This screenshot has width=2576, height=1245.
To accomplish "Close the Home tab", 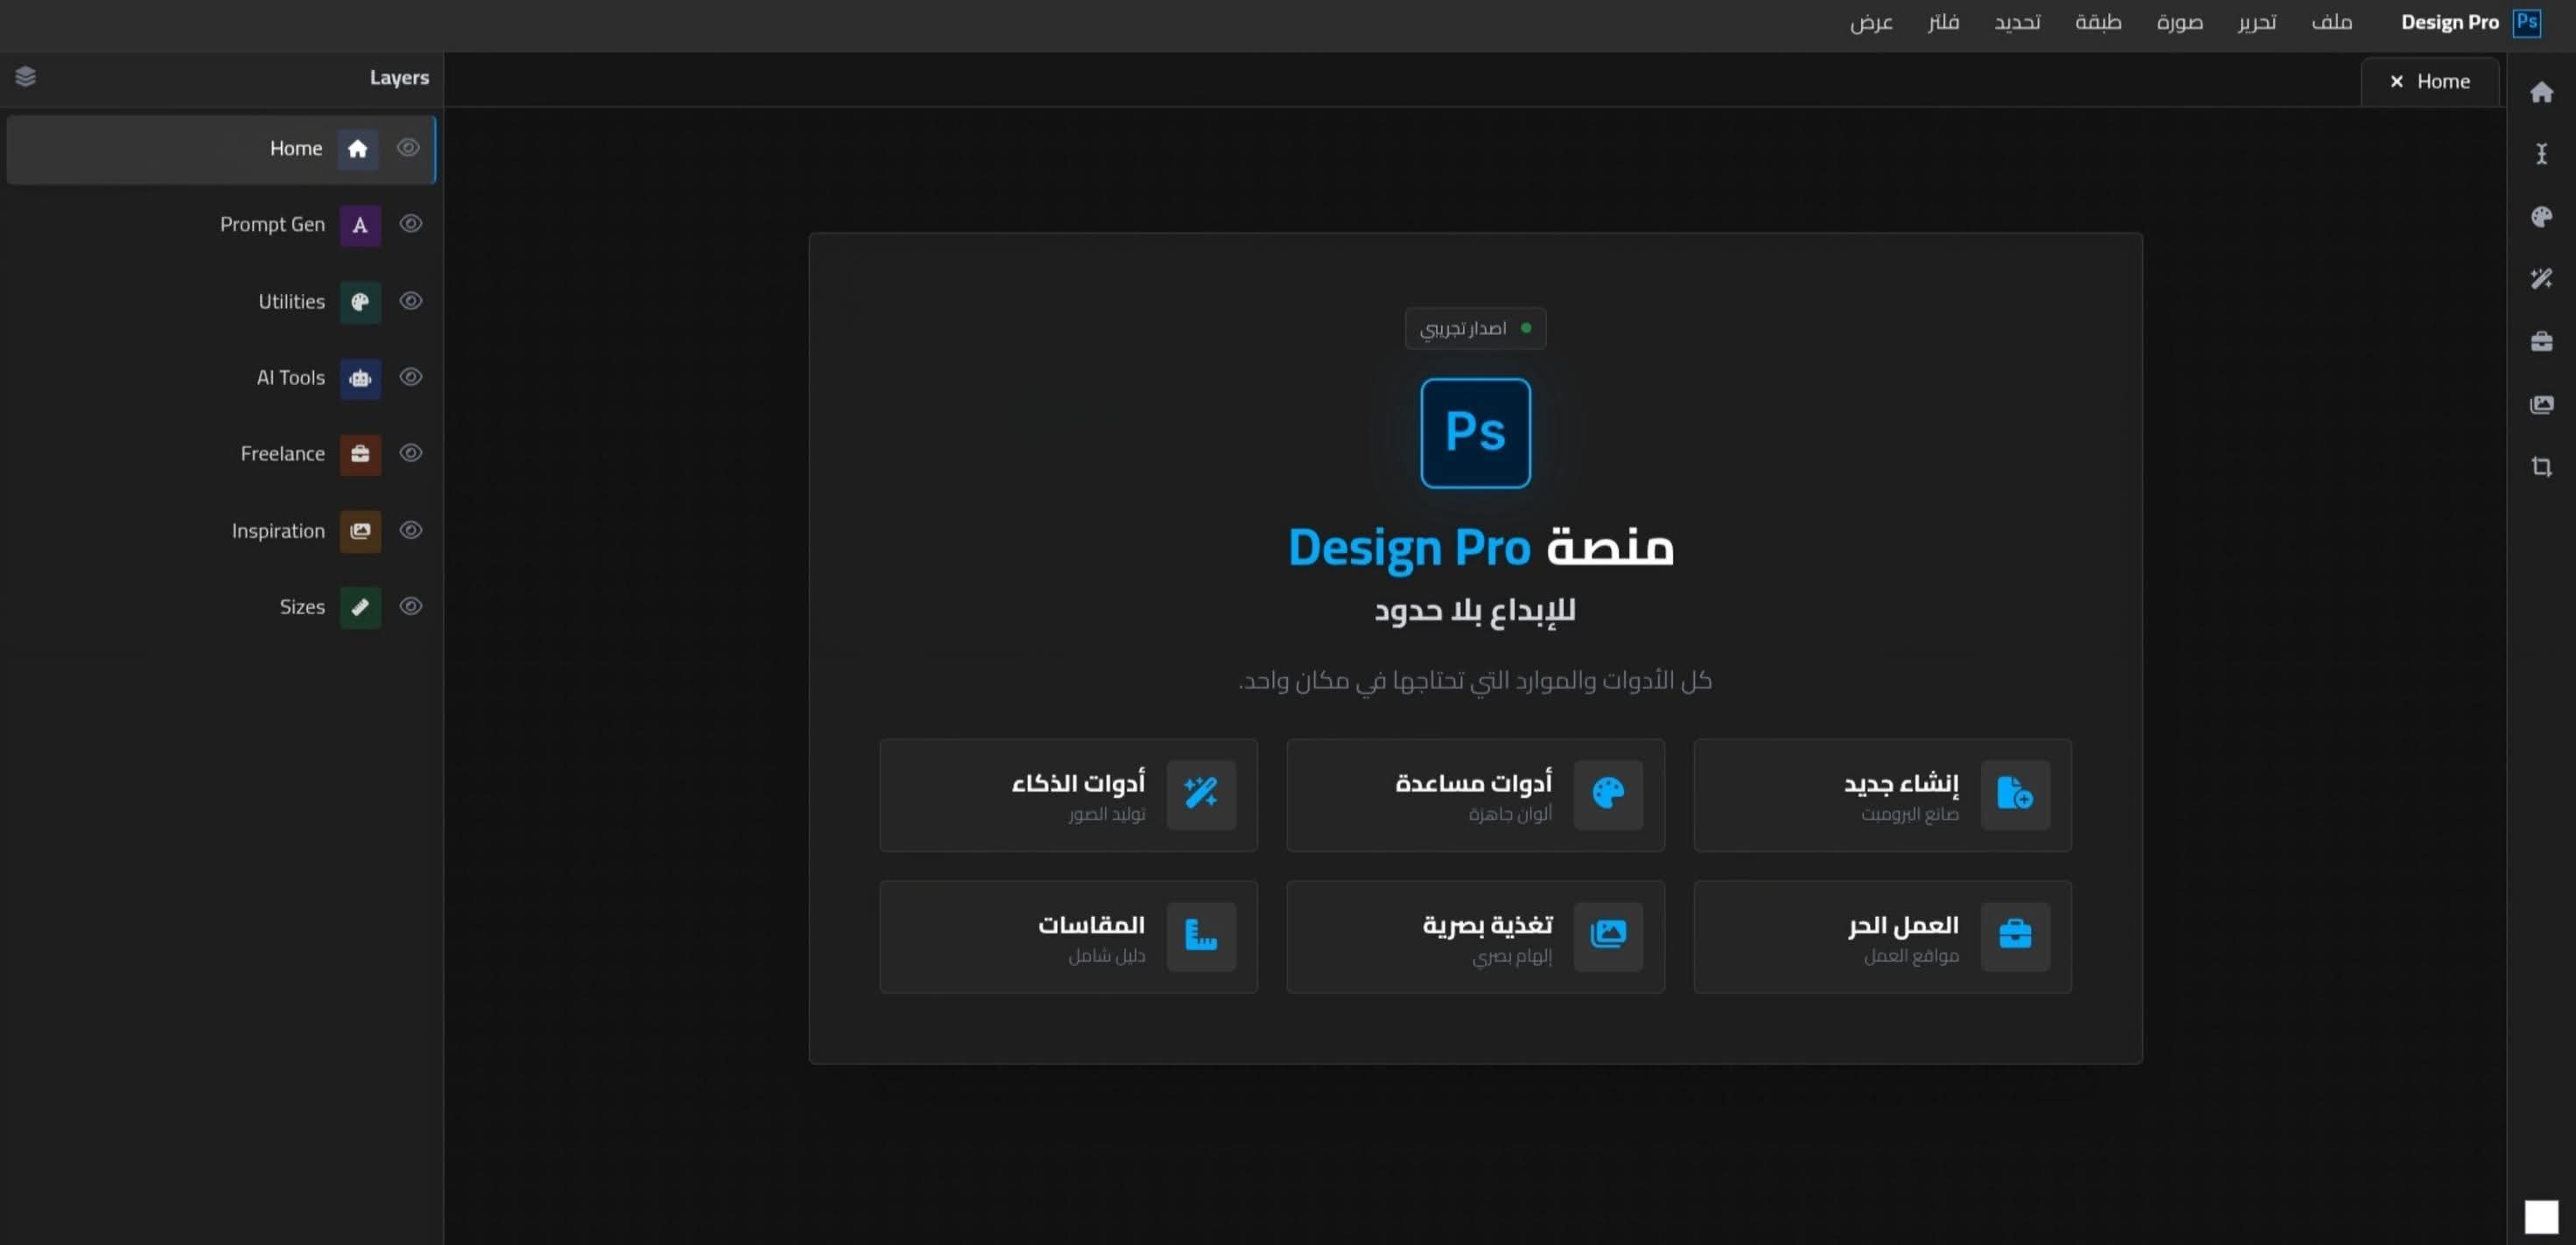I will [x=2396, y=82].
